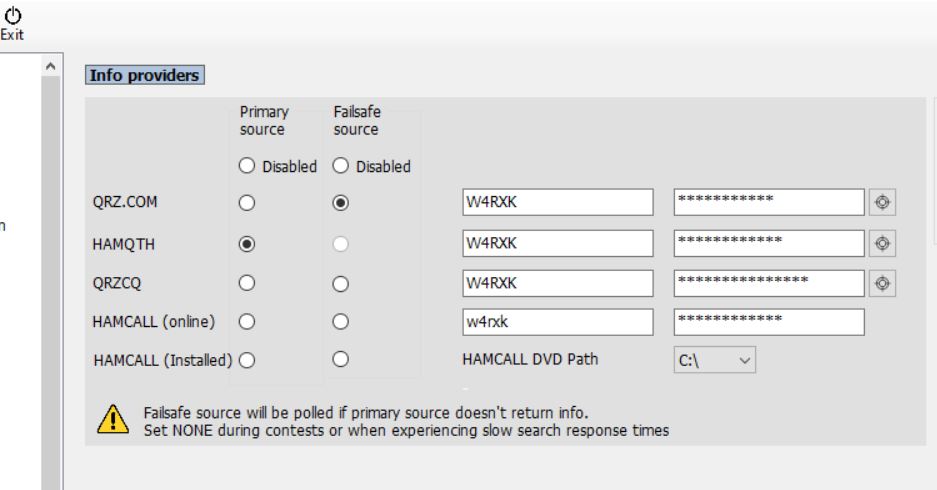Click the Failsafe source column header

[357, 121]
